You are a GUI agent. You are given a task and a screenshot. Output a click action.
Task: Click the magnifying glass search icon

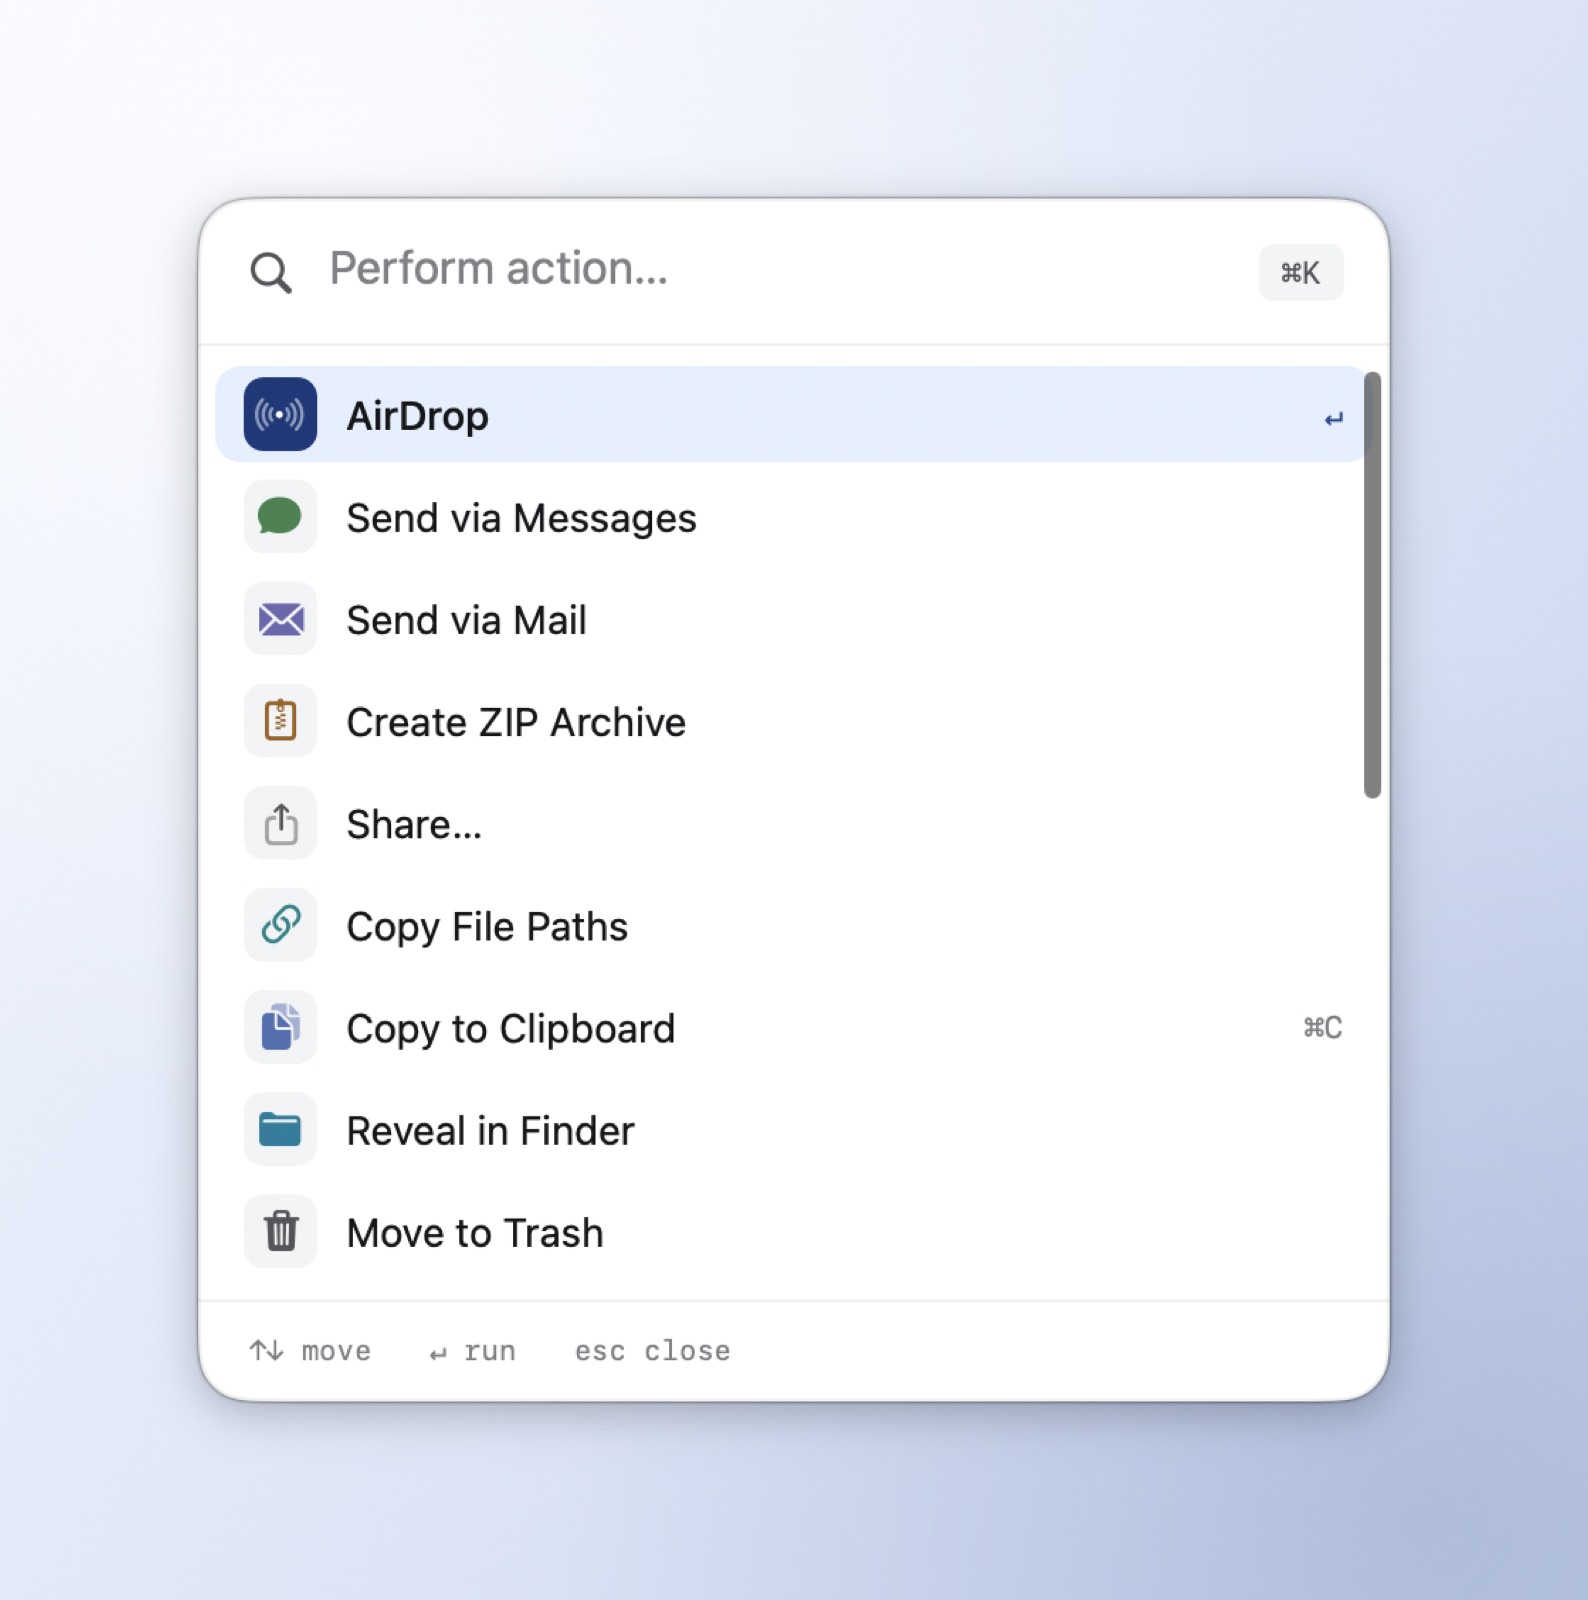(271, 272)
